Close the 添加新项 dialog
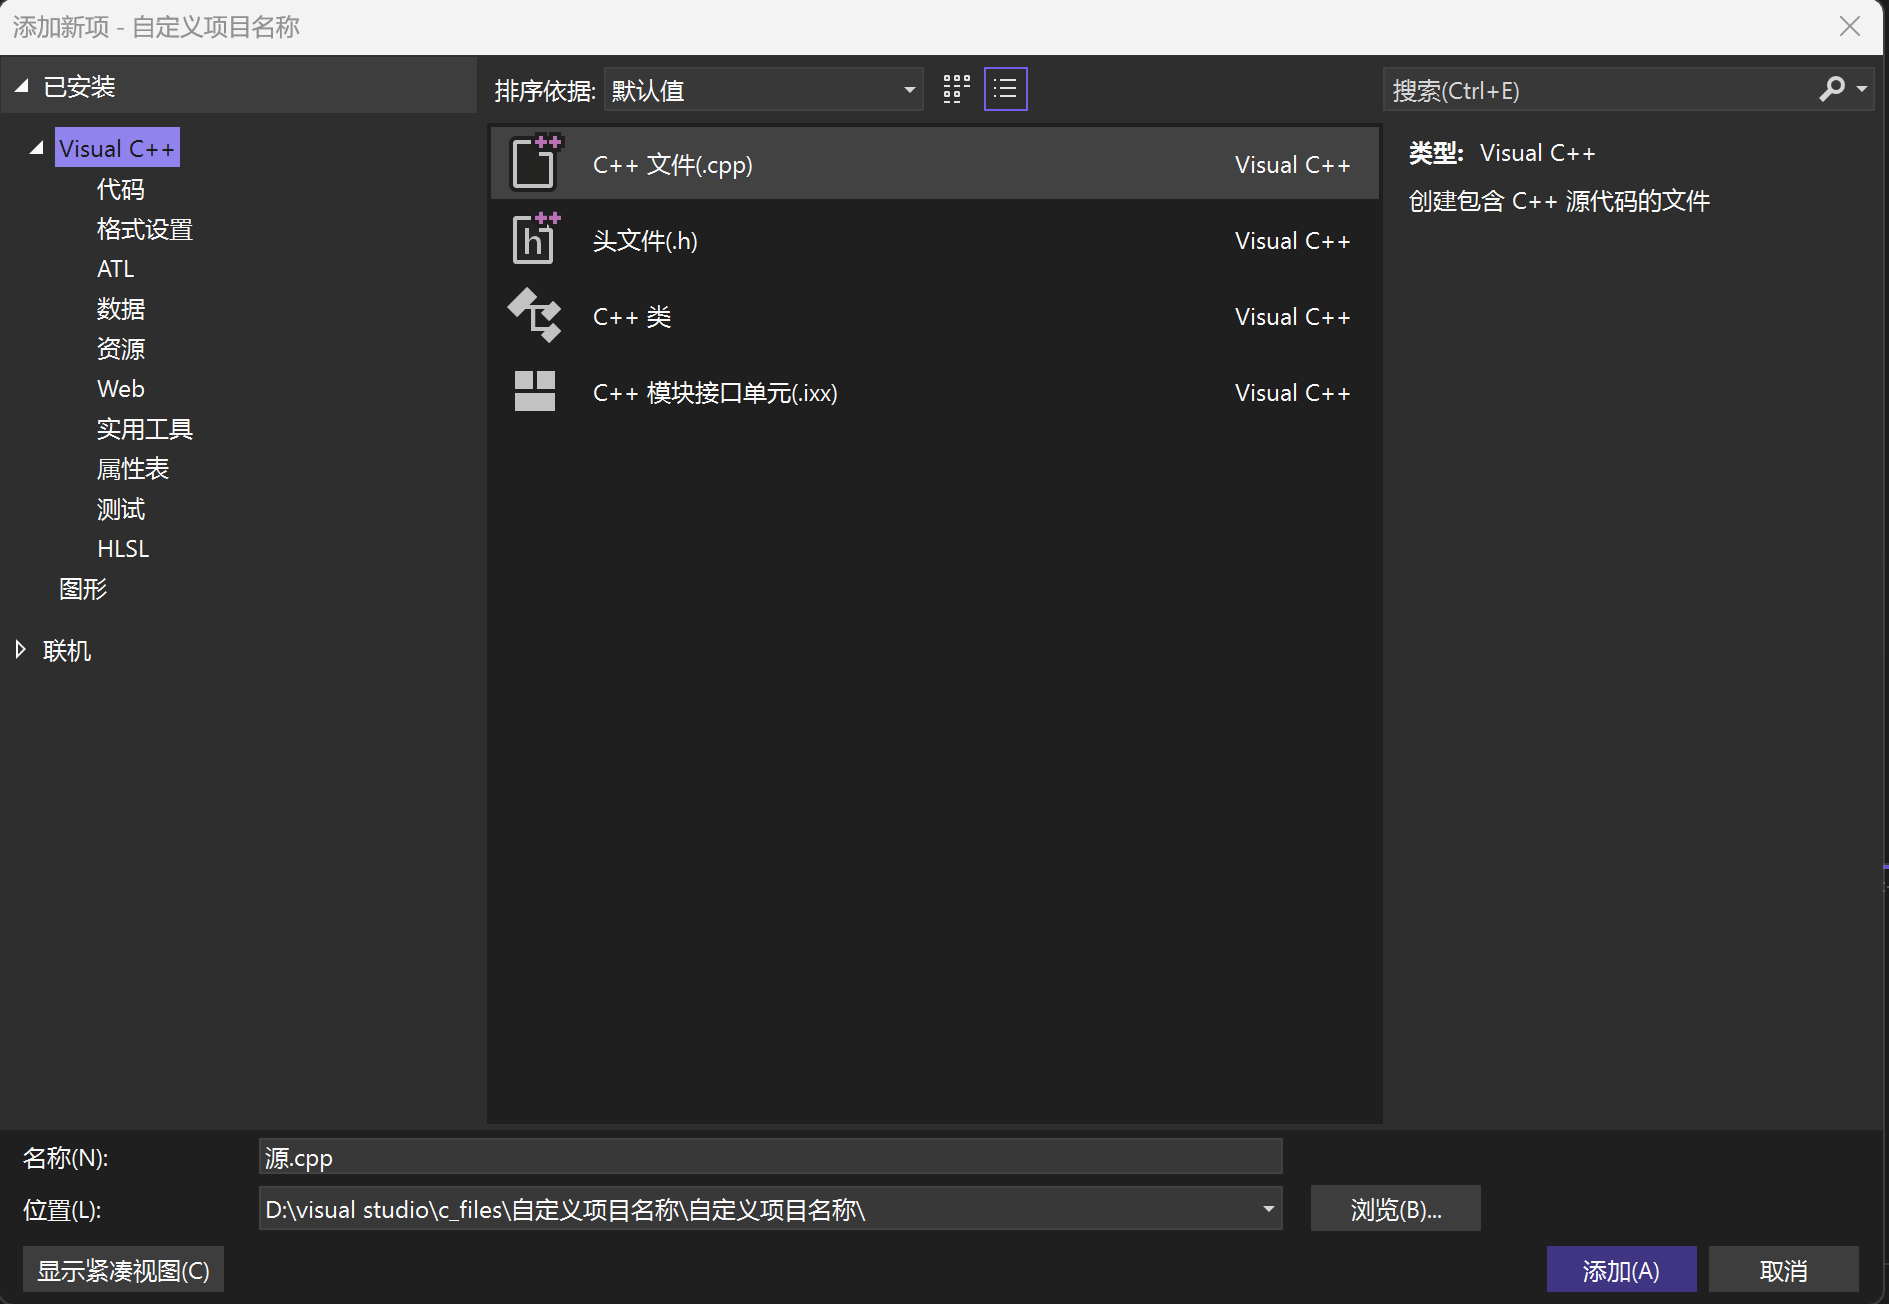1889x1304 pixels. pyautogui.click(x=1850, y=27)
